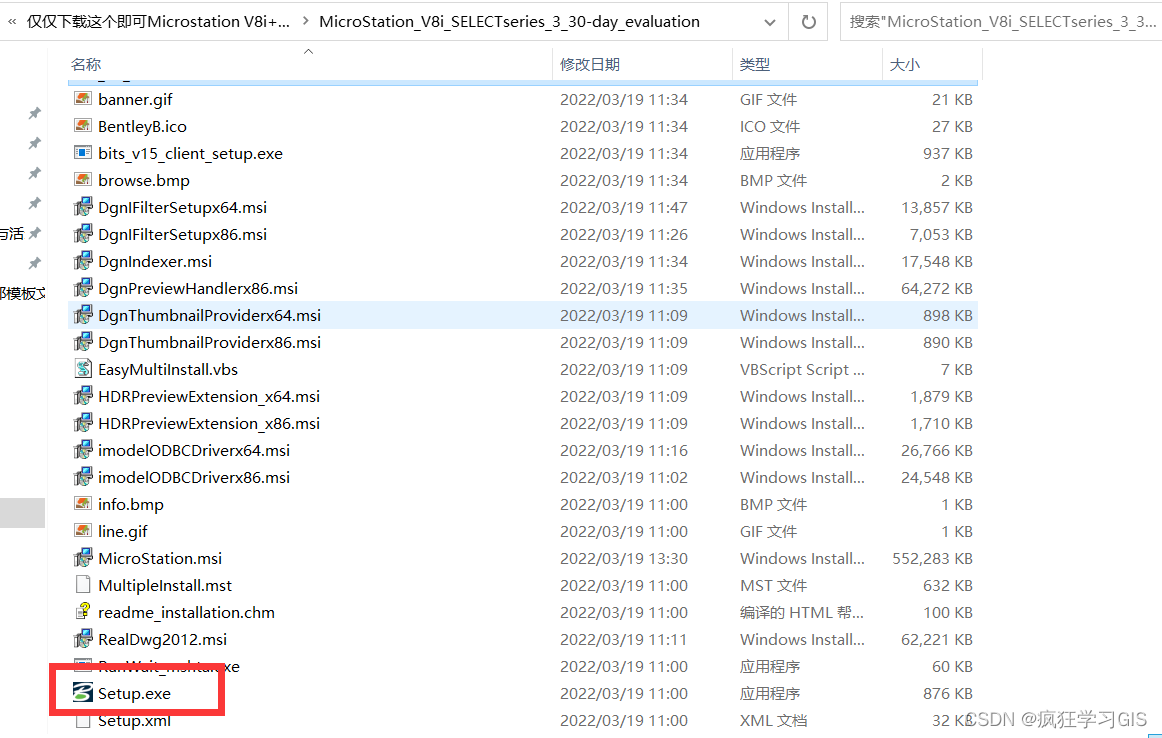Screen dimensions: 1162x738
Task: Select the file name readme_installation.chm
Action: click(186, 612)
